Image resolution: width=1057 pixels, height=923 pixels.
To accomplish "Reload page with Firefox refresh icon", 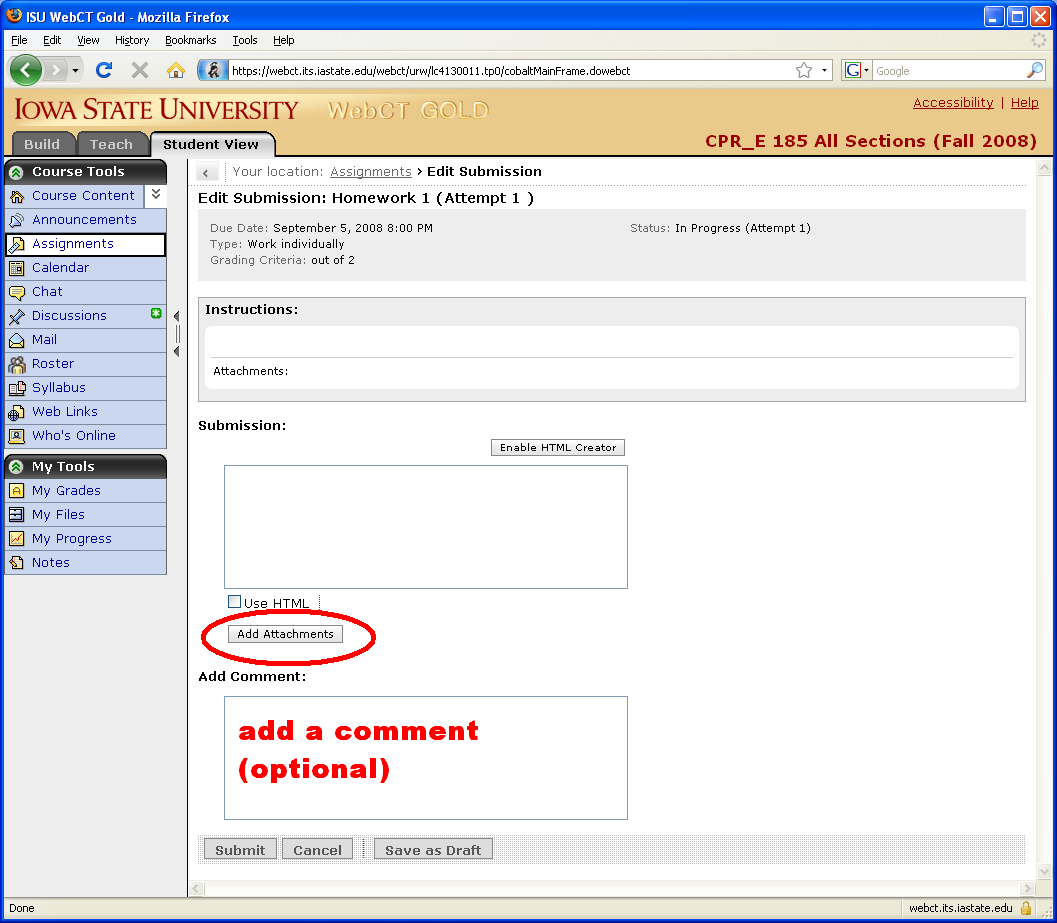I will [x=103, y=70].
